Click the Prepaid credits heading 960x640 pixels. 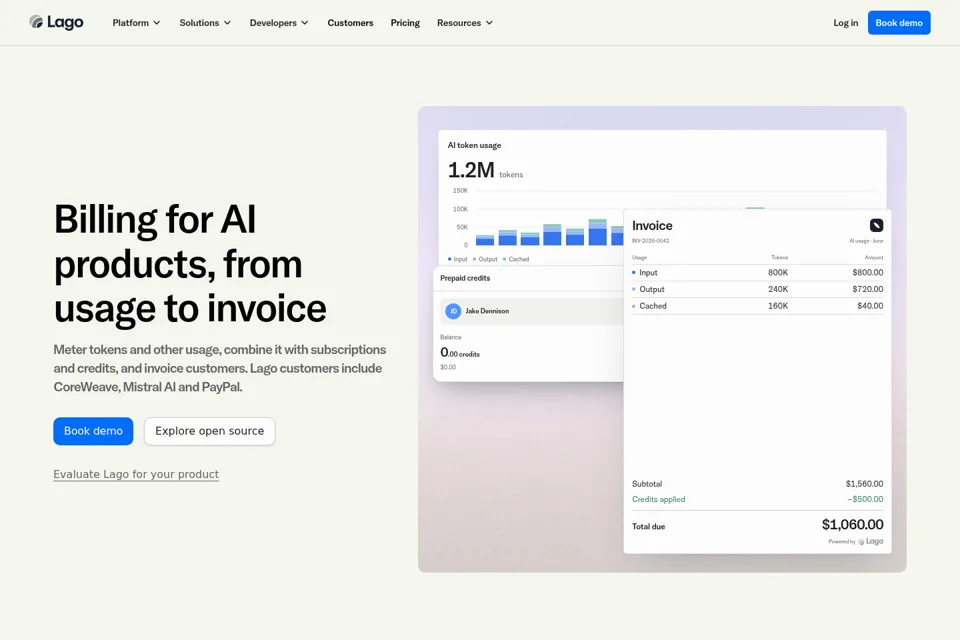tap(465, 278)
